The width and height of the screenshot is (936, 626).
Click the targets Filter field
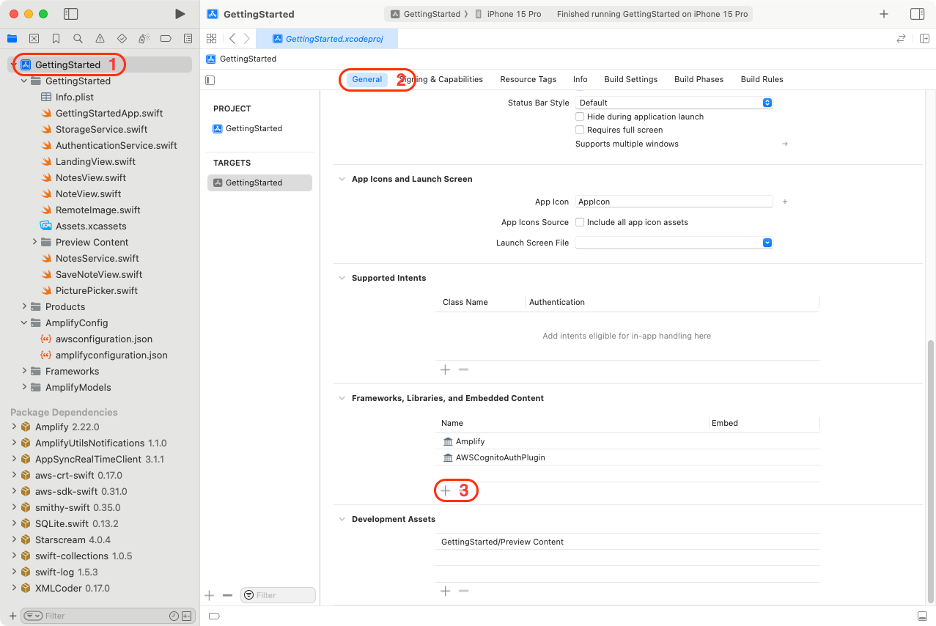pyautogui.click(x=278, y=595)
